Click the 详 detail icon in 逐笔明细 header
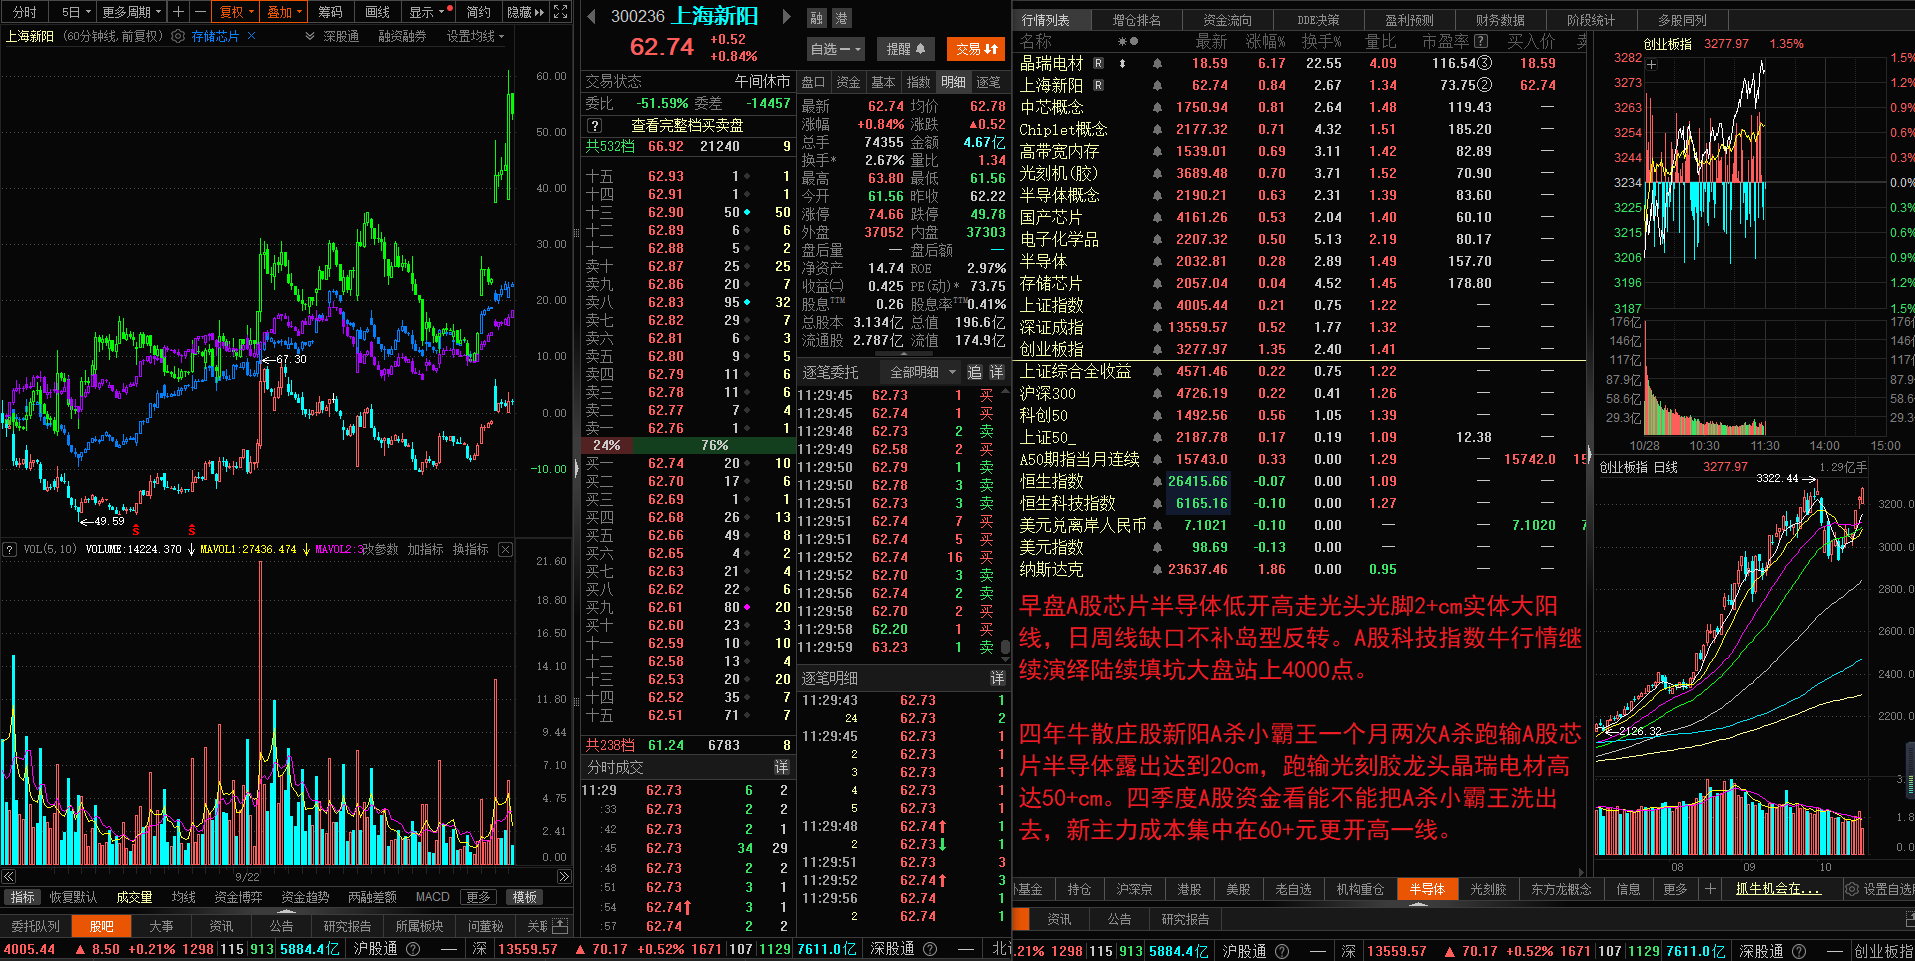Screen dimensions: 1915x961 [x=997, y=678]
